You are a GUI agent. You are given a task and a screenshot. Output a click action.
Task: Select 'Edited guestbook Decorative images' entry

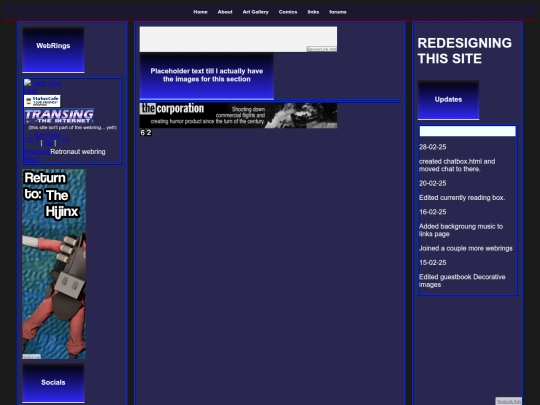click(x=462, y=281)
